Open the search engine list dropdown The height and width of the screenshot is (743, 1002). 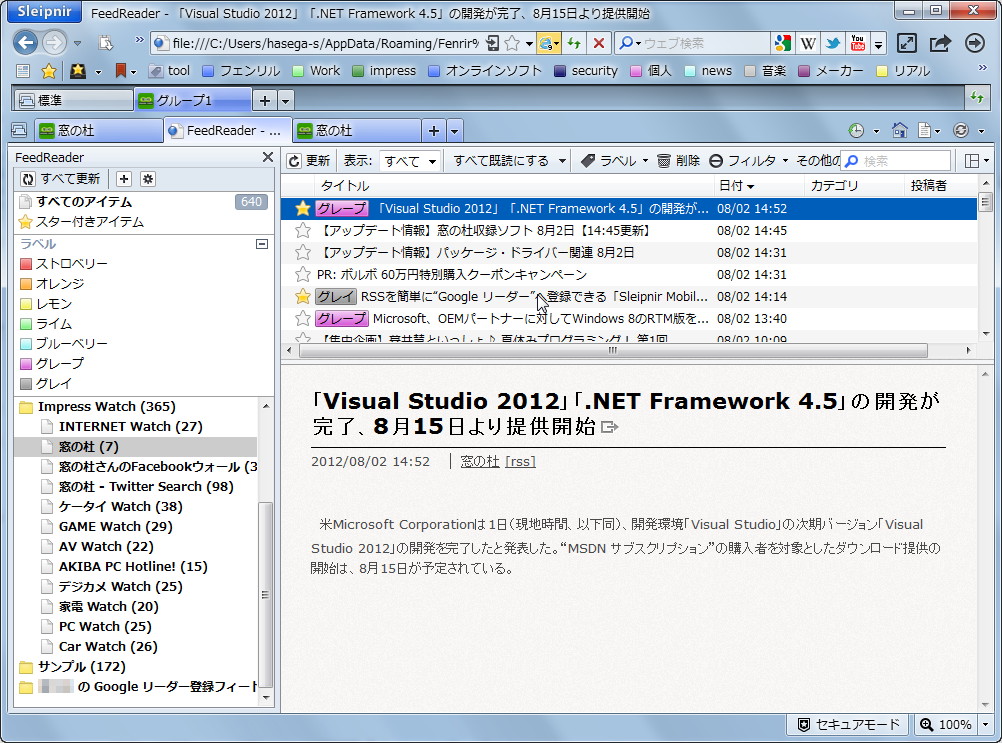tap(879, 43)
